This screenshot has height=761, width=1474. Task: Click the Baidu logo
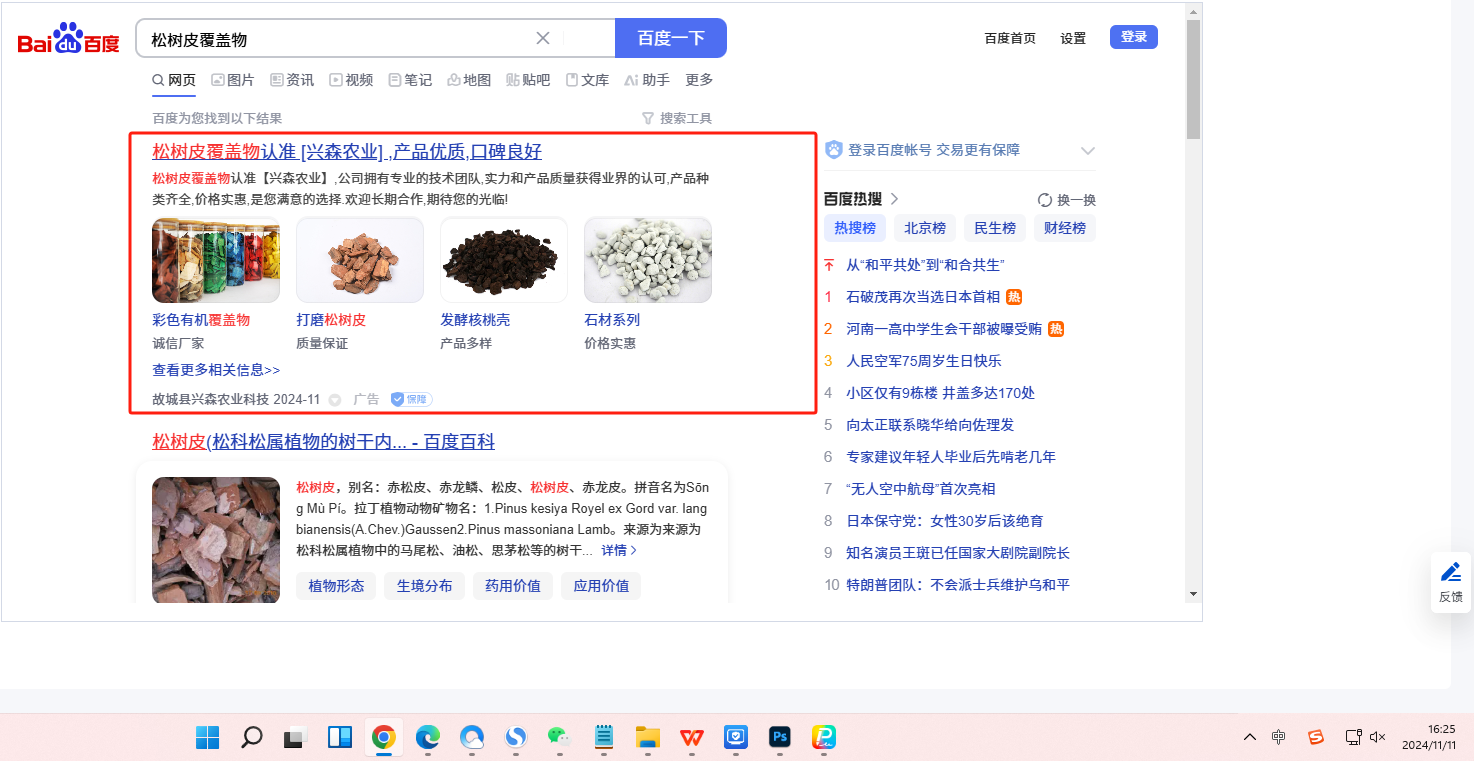click(x=68, y=39)
